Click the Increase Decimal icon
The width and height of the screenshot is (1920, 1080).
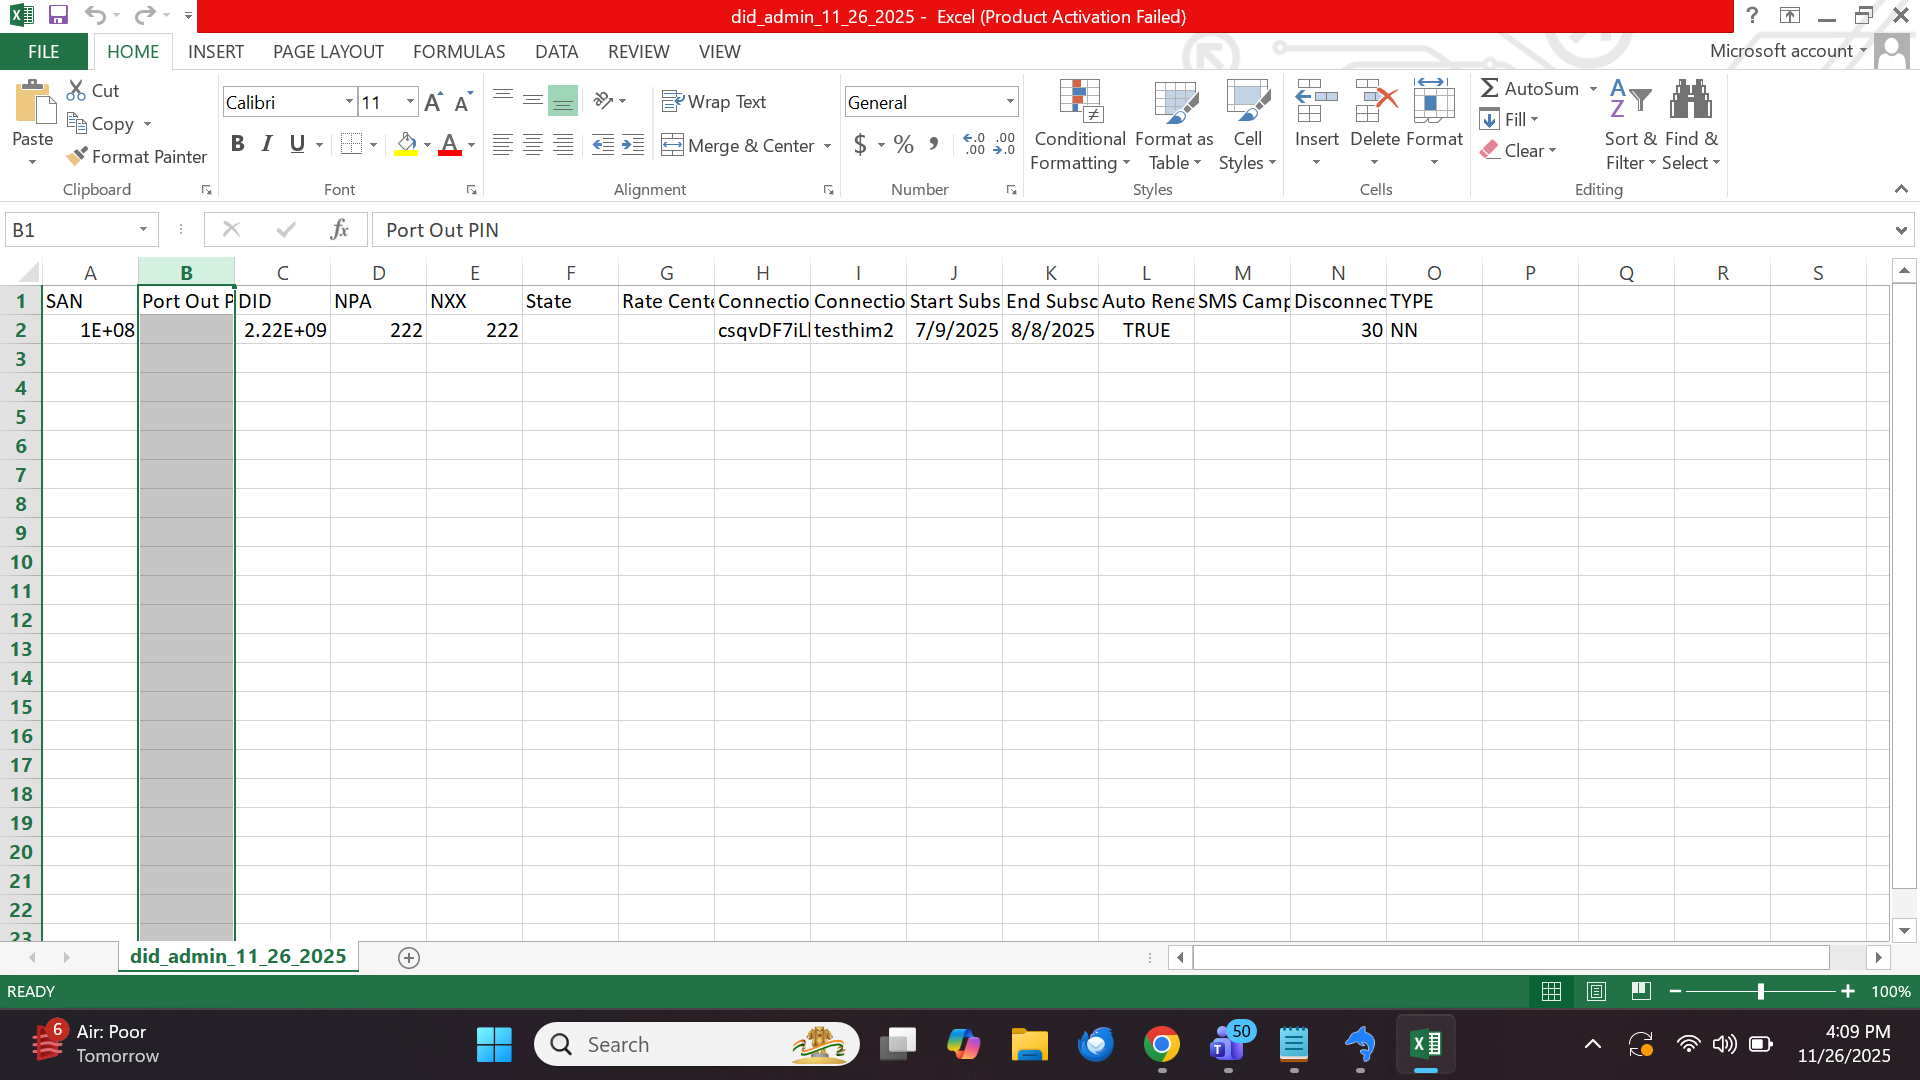coord(974,145)
